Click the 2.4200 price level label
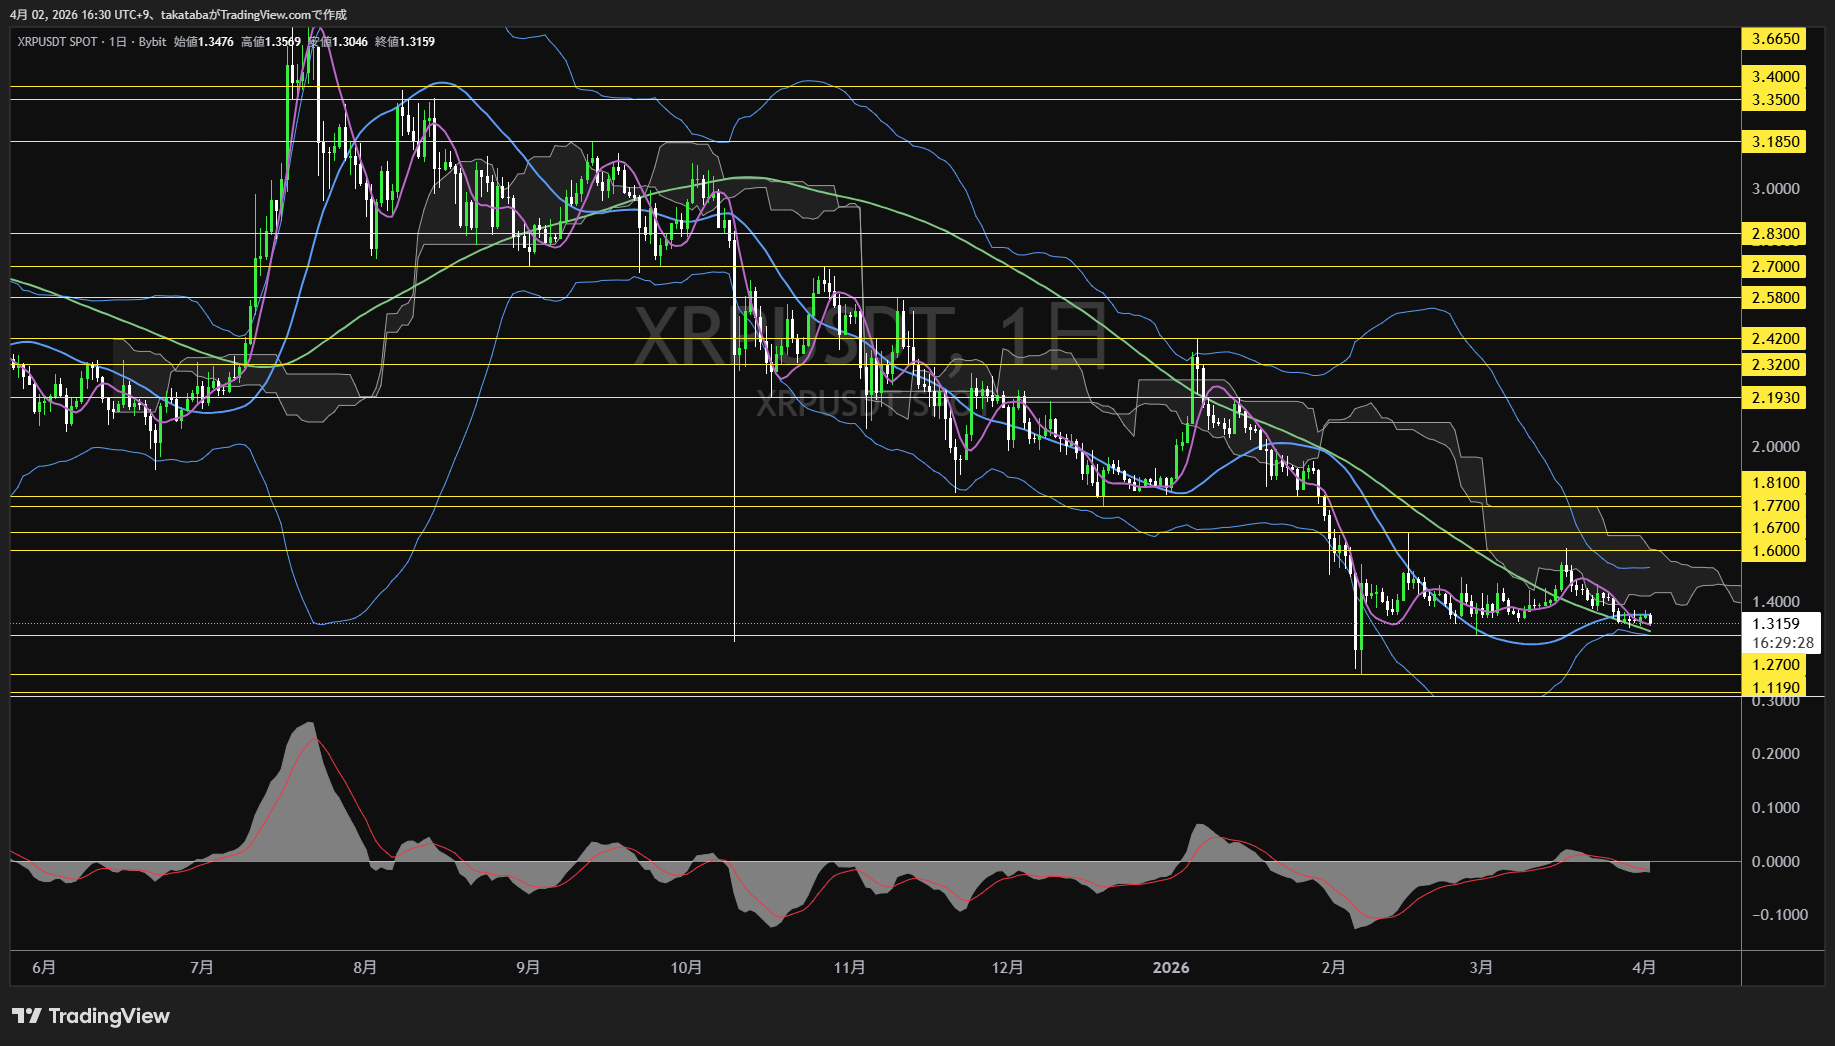 click(1775, 339)
